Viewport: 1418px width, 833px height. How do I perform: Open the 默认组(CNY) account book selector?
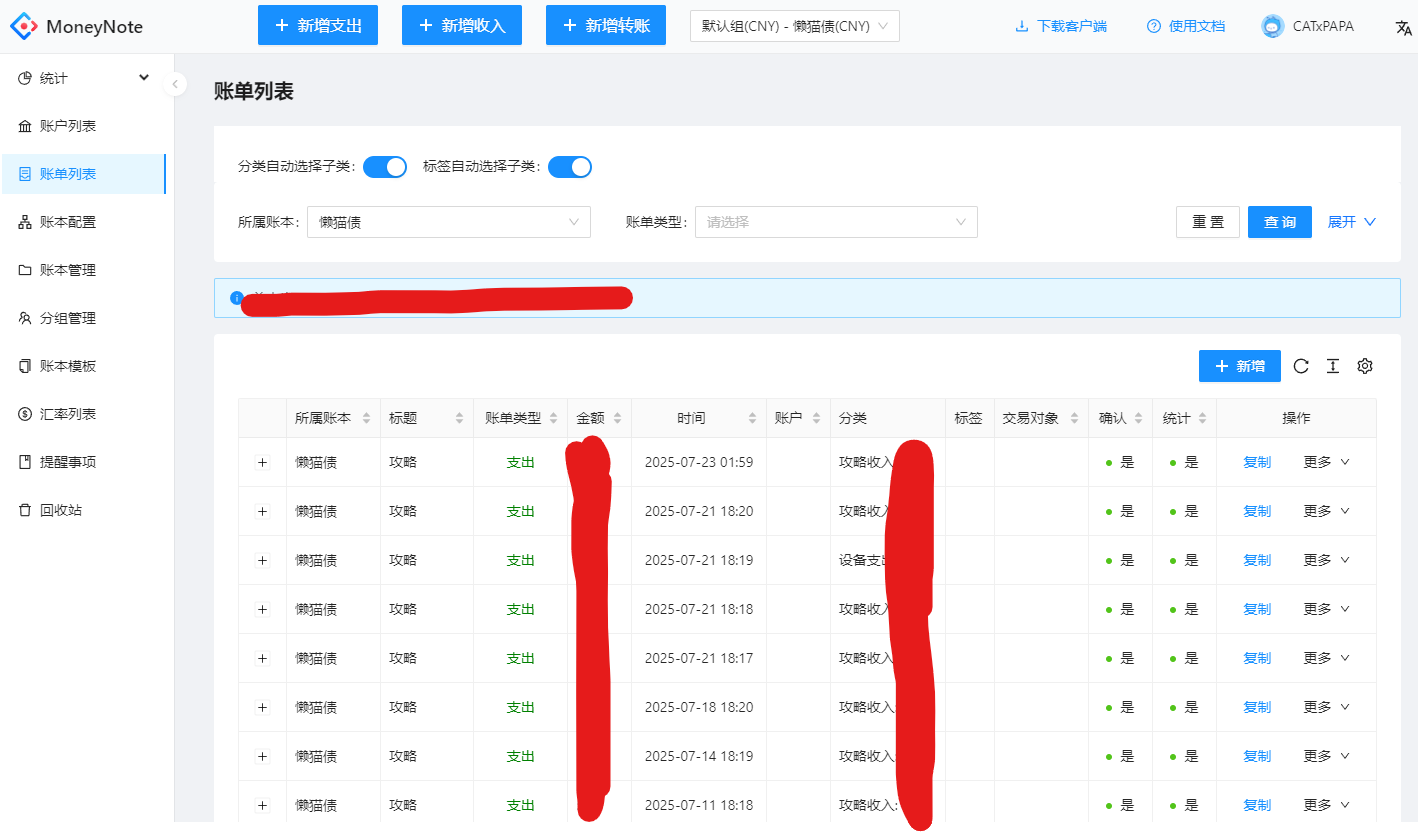click(795, 27)
